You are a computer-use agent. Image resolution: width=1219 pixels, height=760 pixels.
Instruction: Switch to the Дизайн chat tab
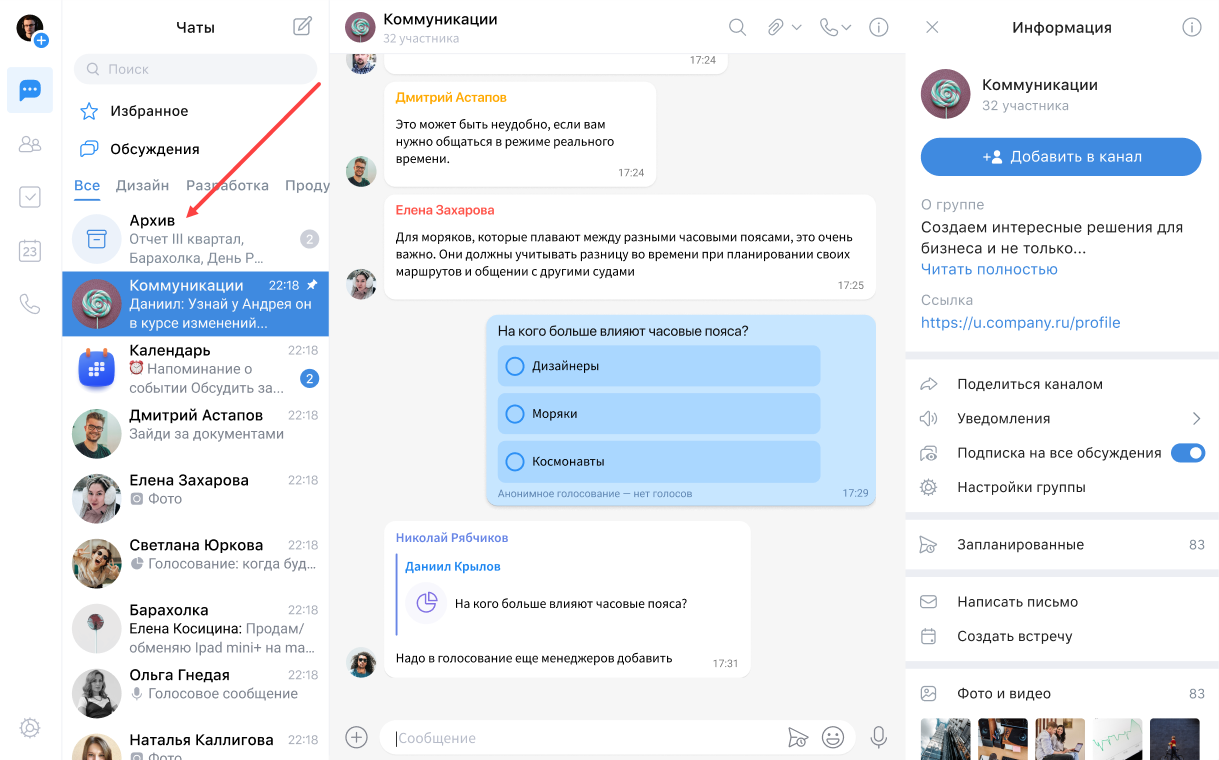[142, 185]
